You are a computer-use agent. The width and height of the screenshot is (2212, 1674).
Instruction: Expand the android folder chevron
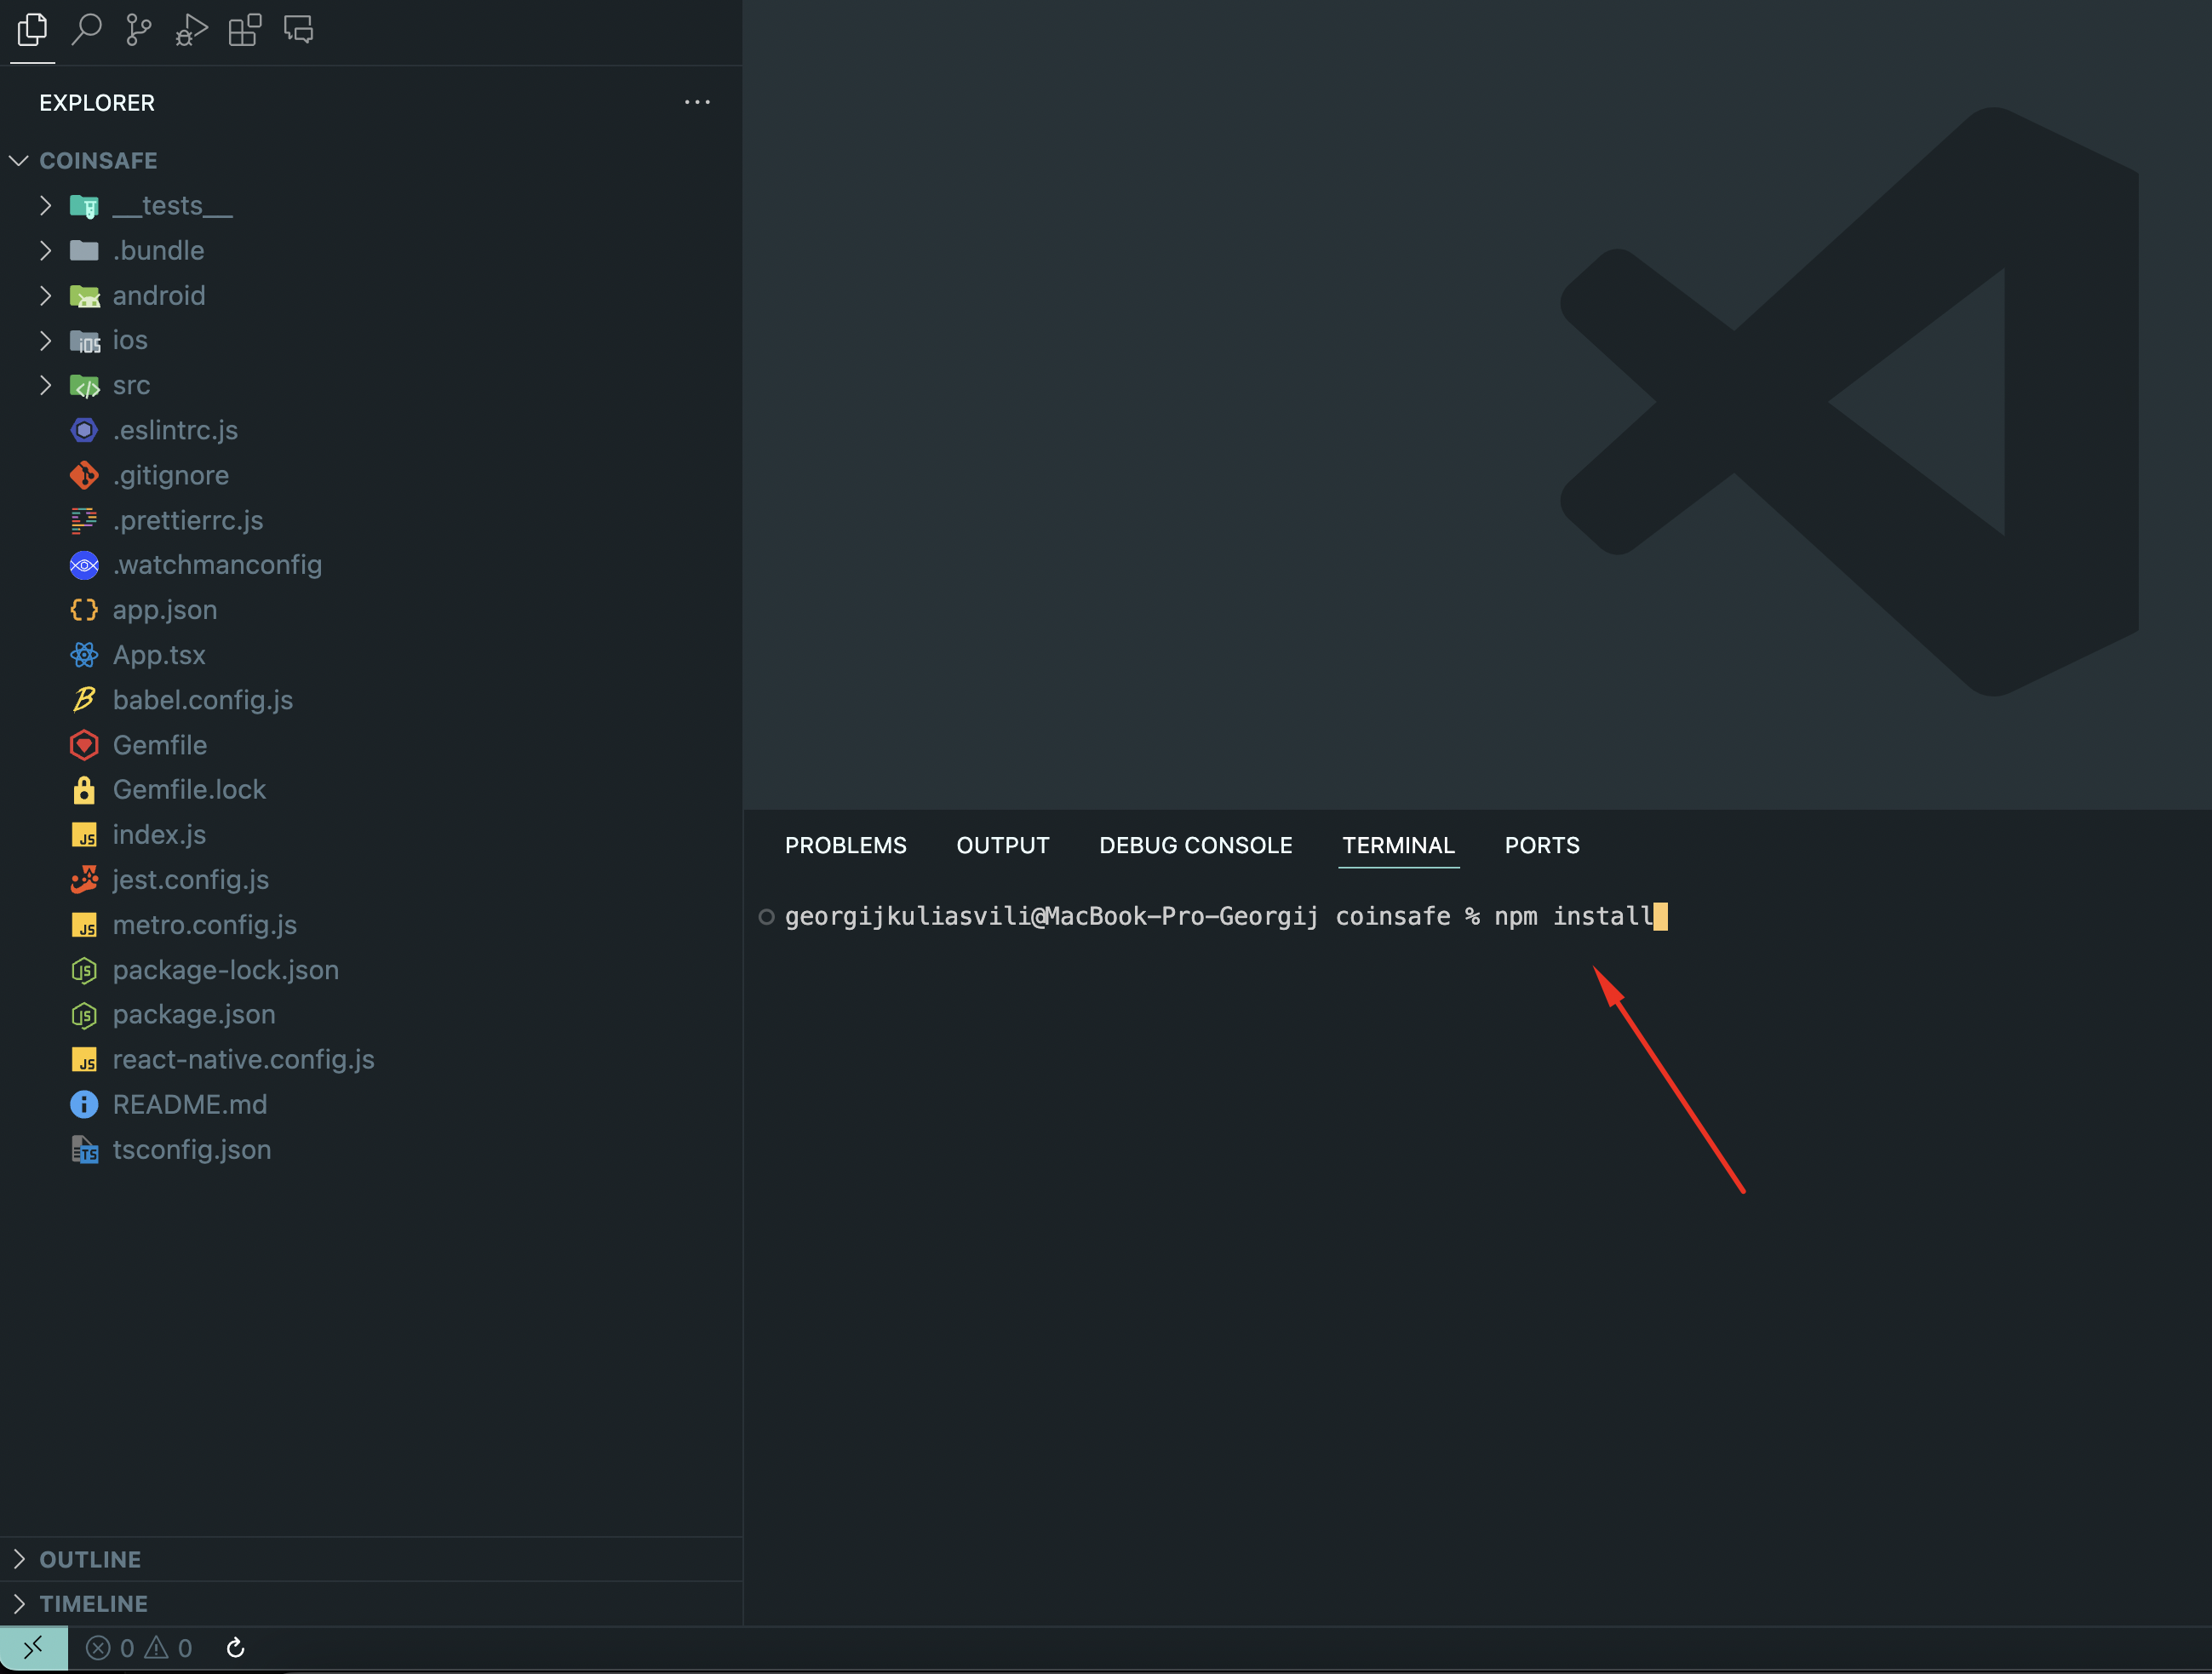[x=45, y=296]
